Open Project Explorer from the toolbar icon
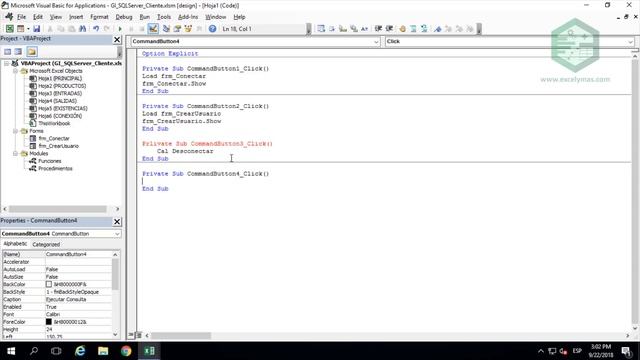 [166, 29]
